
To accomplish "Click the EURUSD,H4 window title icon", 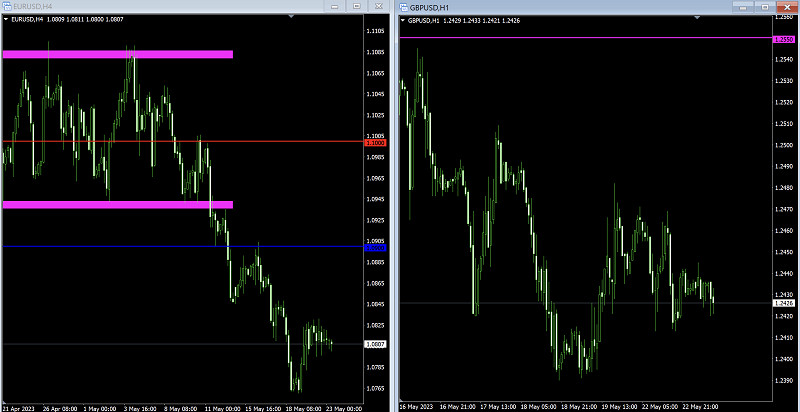I will coord(8,7).
